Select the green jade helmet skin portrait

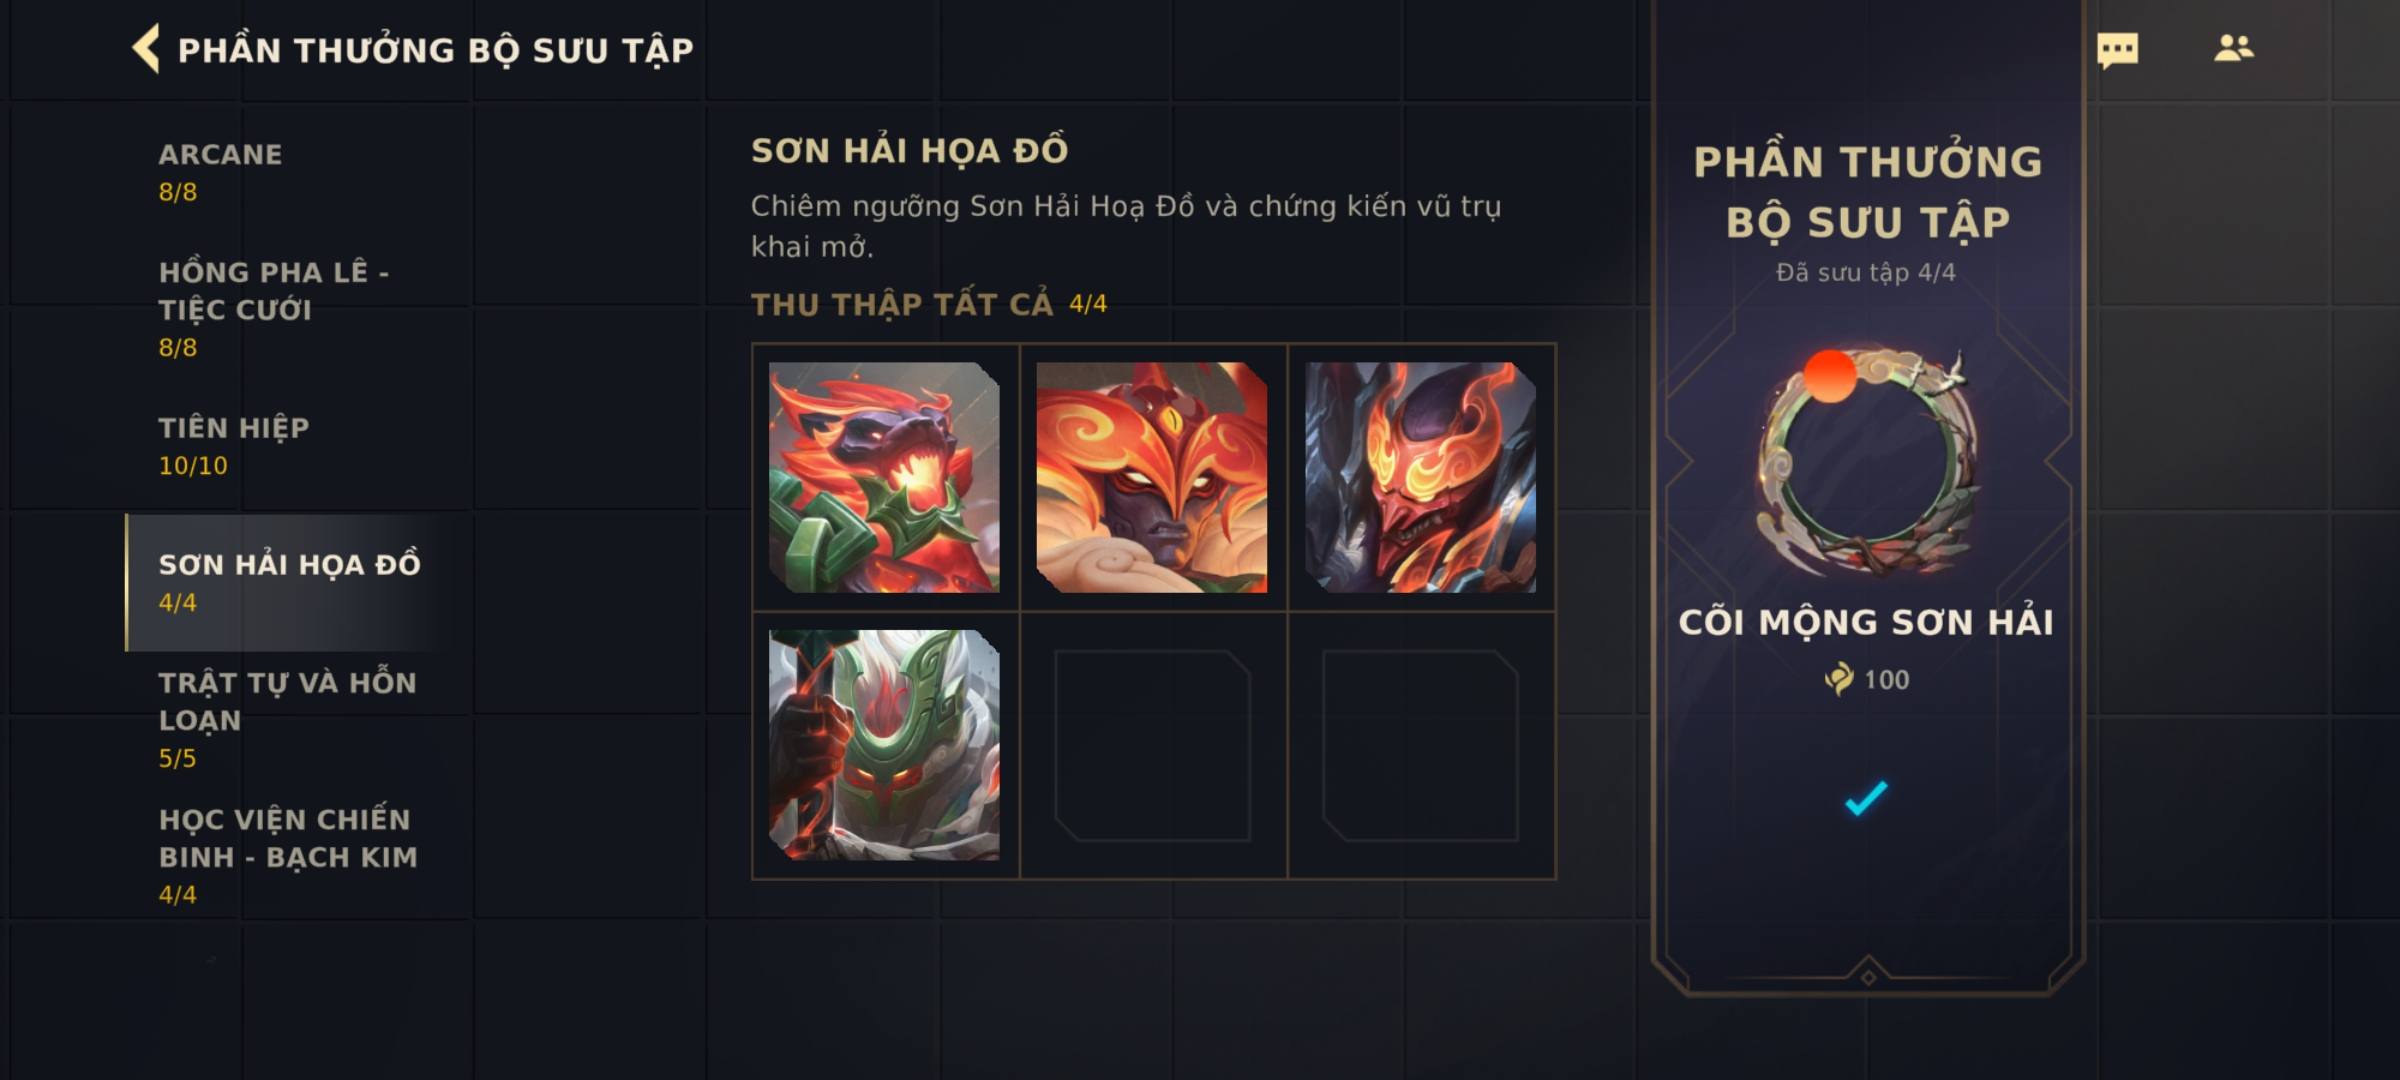click(x=884, y=745)
